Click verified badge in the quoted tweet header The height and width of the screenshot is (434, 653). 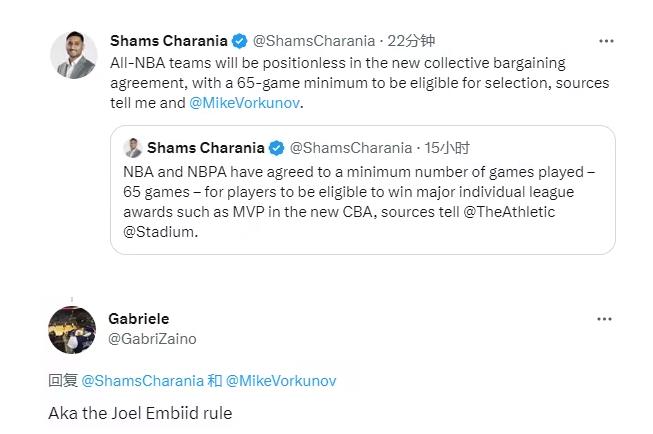[x=277, y=148]
